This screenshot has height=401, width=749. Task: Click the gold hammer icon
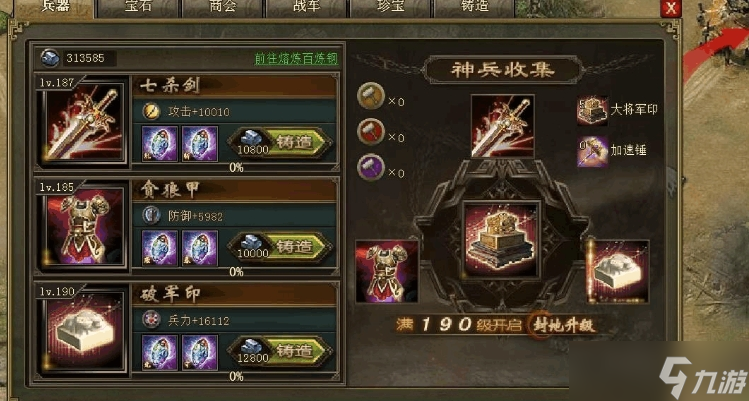click(371, 96)
